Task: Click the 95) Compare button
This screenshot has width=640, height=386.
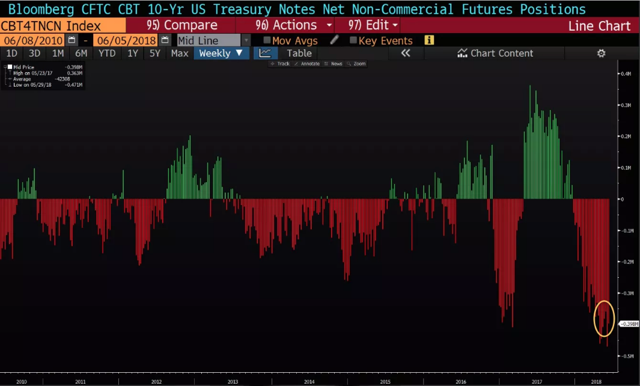Action: coord(182,25)
